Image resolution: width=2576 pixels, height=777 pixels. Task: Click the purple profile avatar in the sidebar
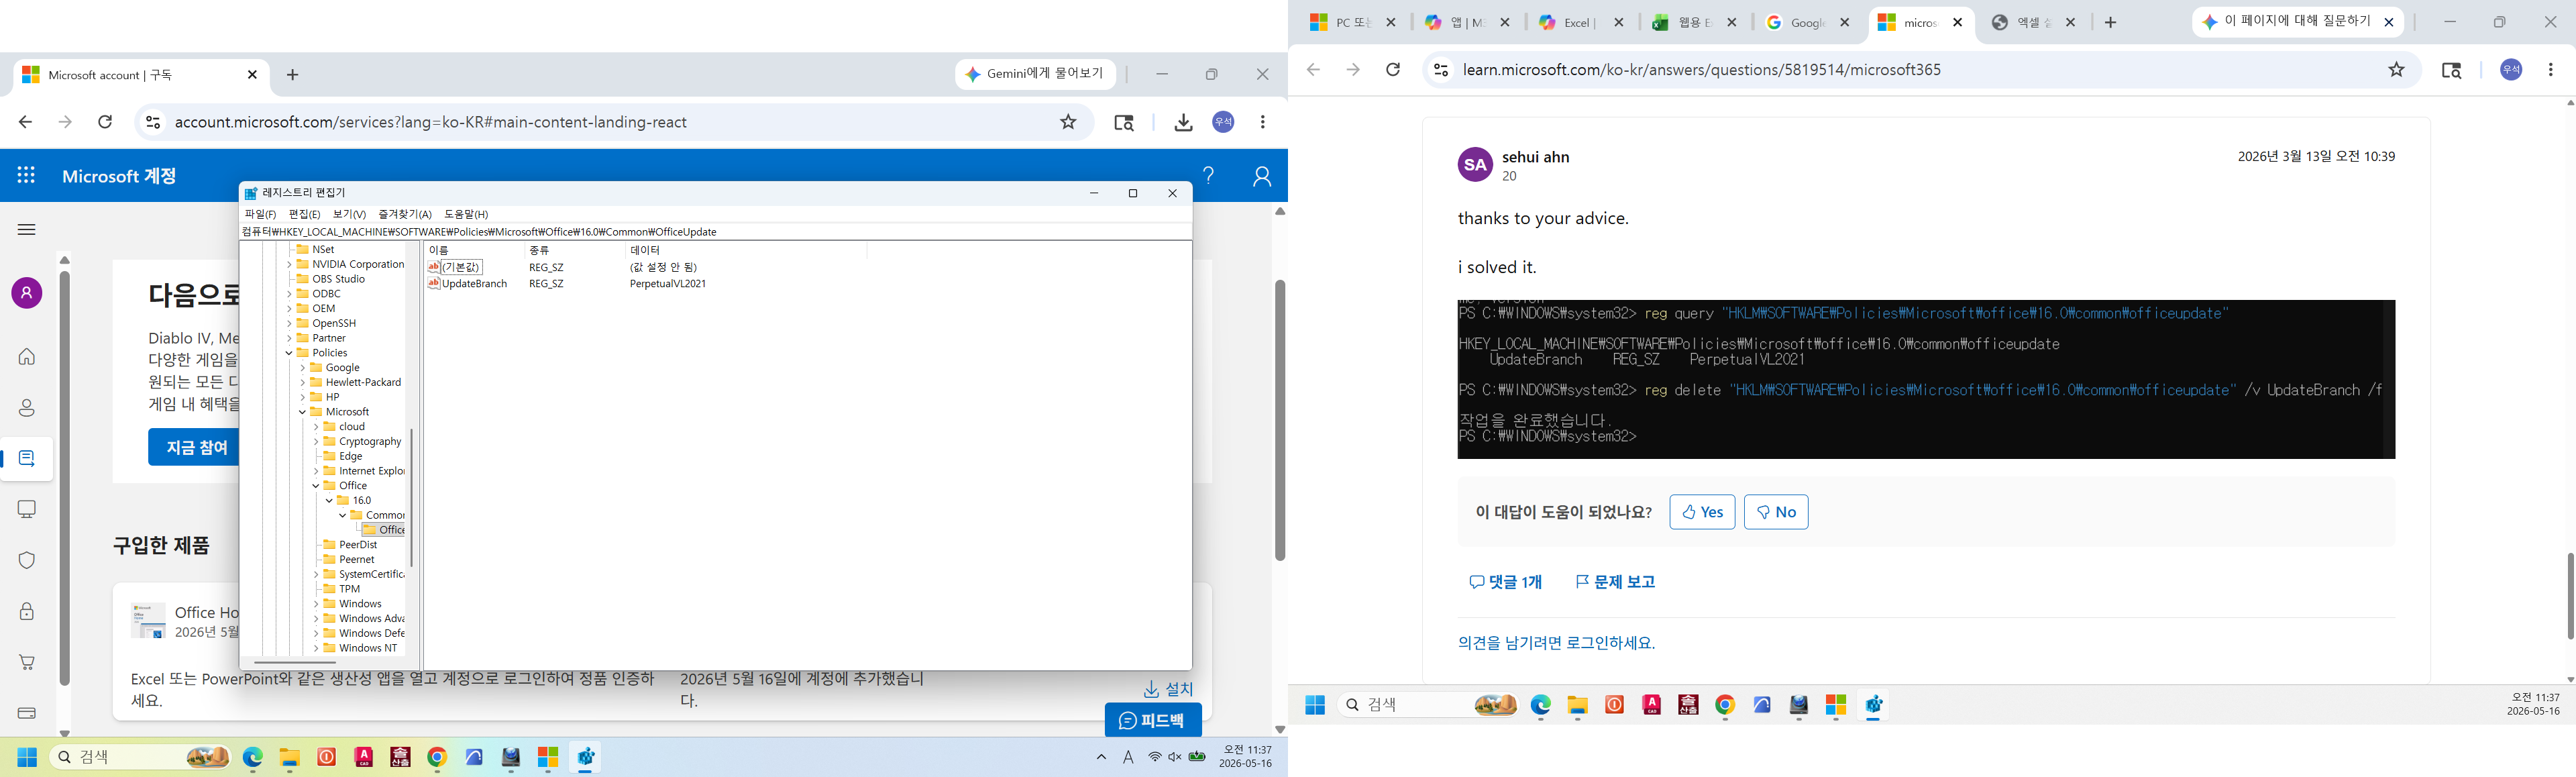tap(27, 293)
